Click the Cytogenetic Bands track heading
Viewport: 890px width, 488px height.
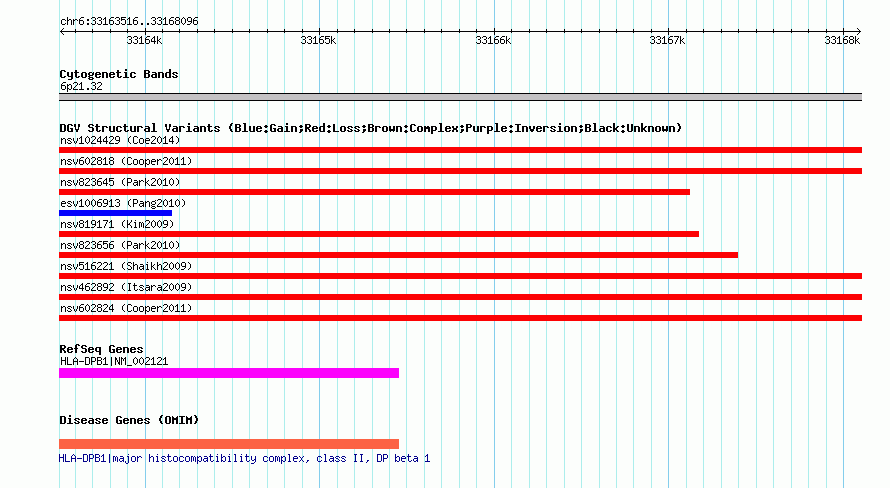[119, 74]
